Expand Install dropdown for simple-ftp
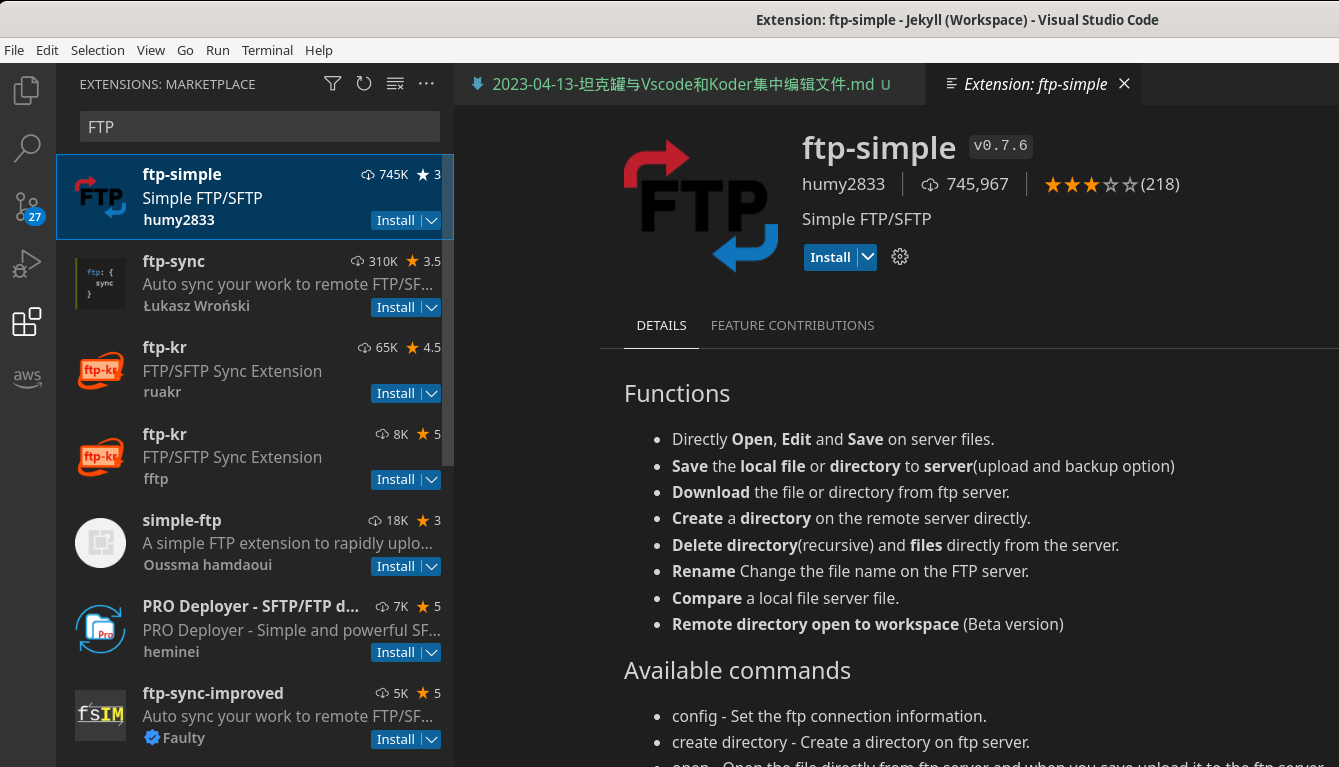Screen dimensions: 1339x767 [431, 566]
